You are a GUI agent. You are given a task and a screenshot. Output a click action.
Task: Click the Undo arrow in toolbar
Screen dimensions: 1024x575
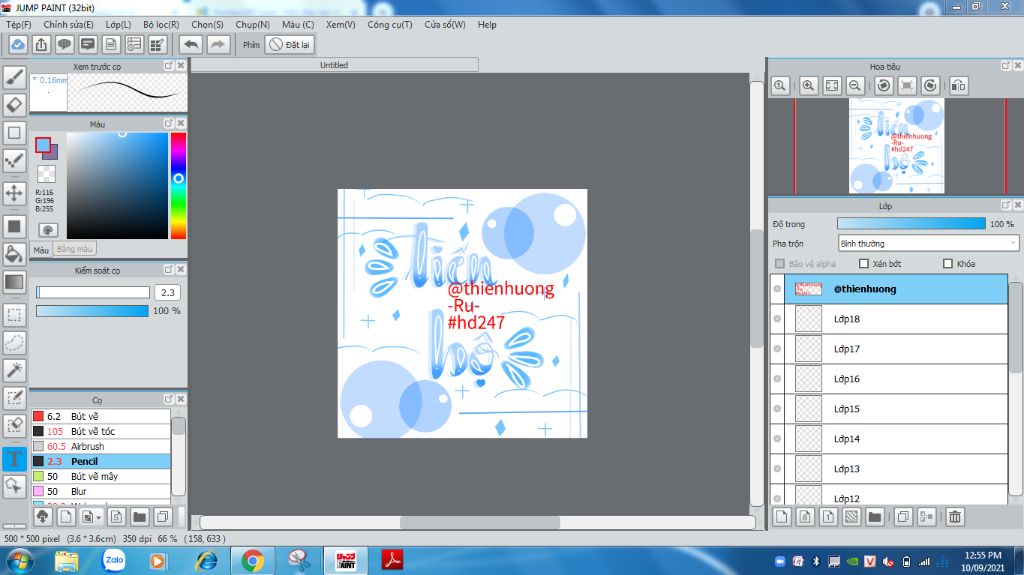pos(191,44)
